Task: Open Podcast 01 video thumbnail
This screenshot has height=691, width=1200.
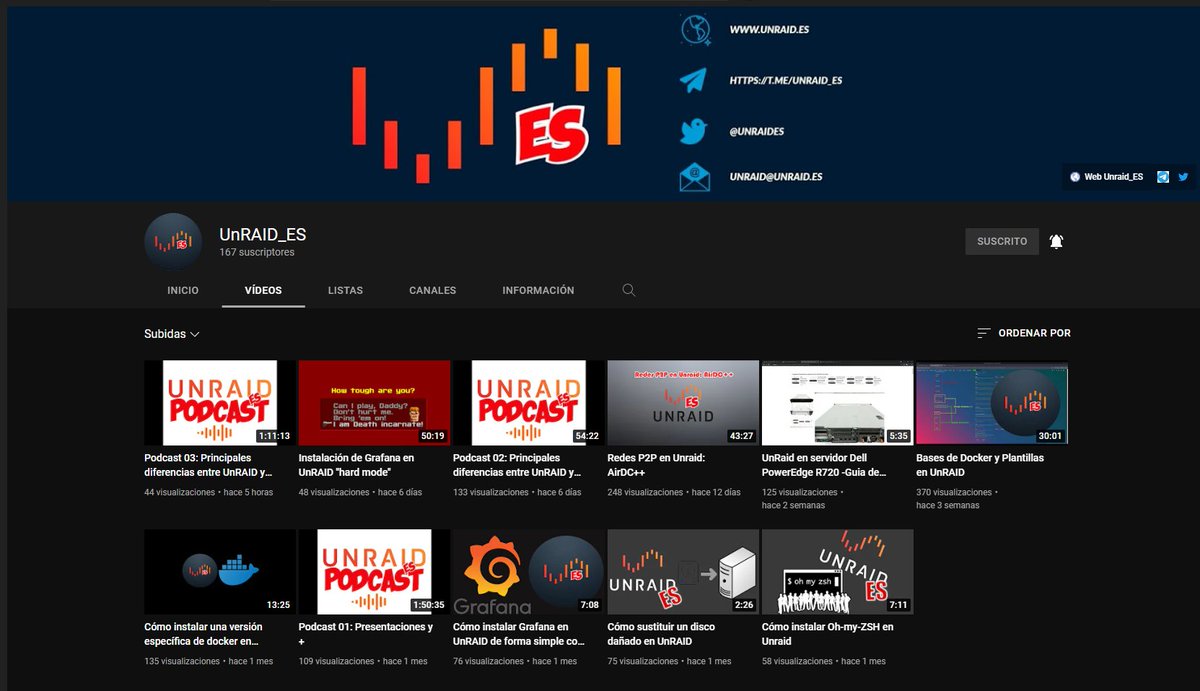Action: (x=375, y=572)
